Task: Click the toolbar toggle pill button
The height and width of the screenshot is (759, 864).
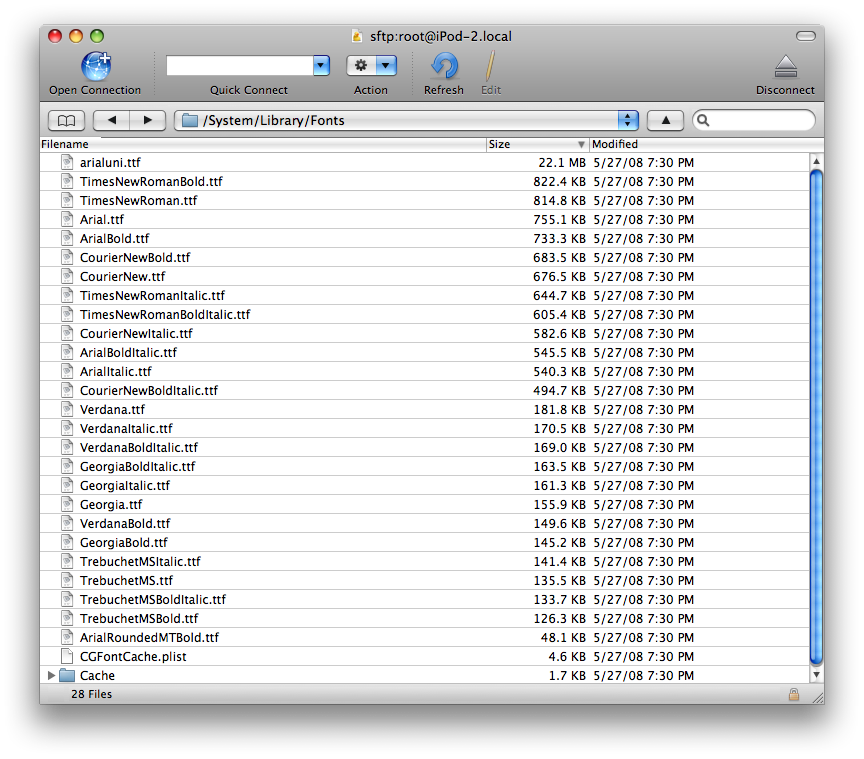Action: (806, 36)
